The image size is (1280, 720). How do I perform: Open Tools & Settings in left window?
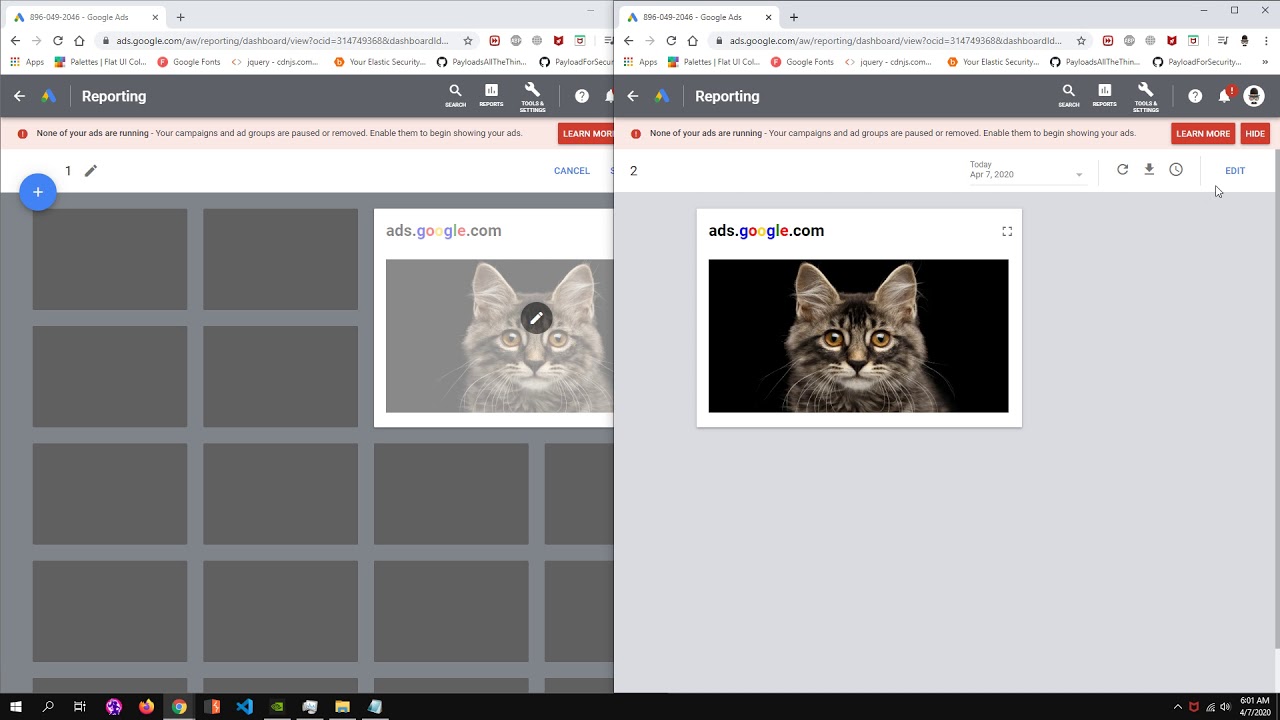tap(532, 97)
